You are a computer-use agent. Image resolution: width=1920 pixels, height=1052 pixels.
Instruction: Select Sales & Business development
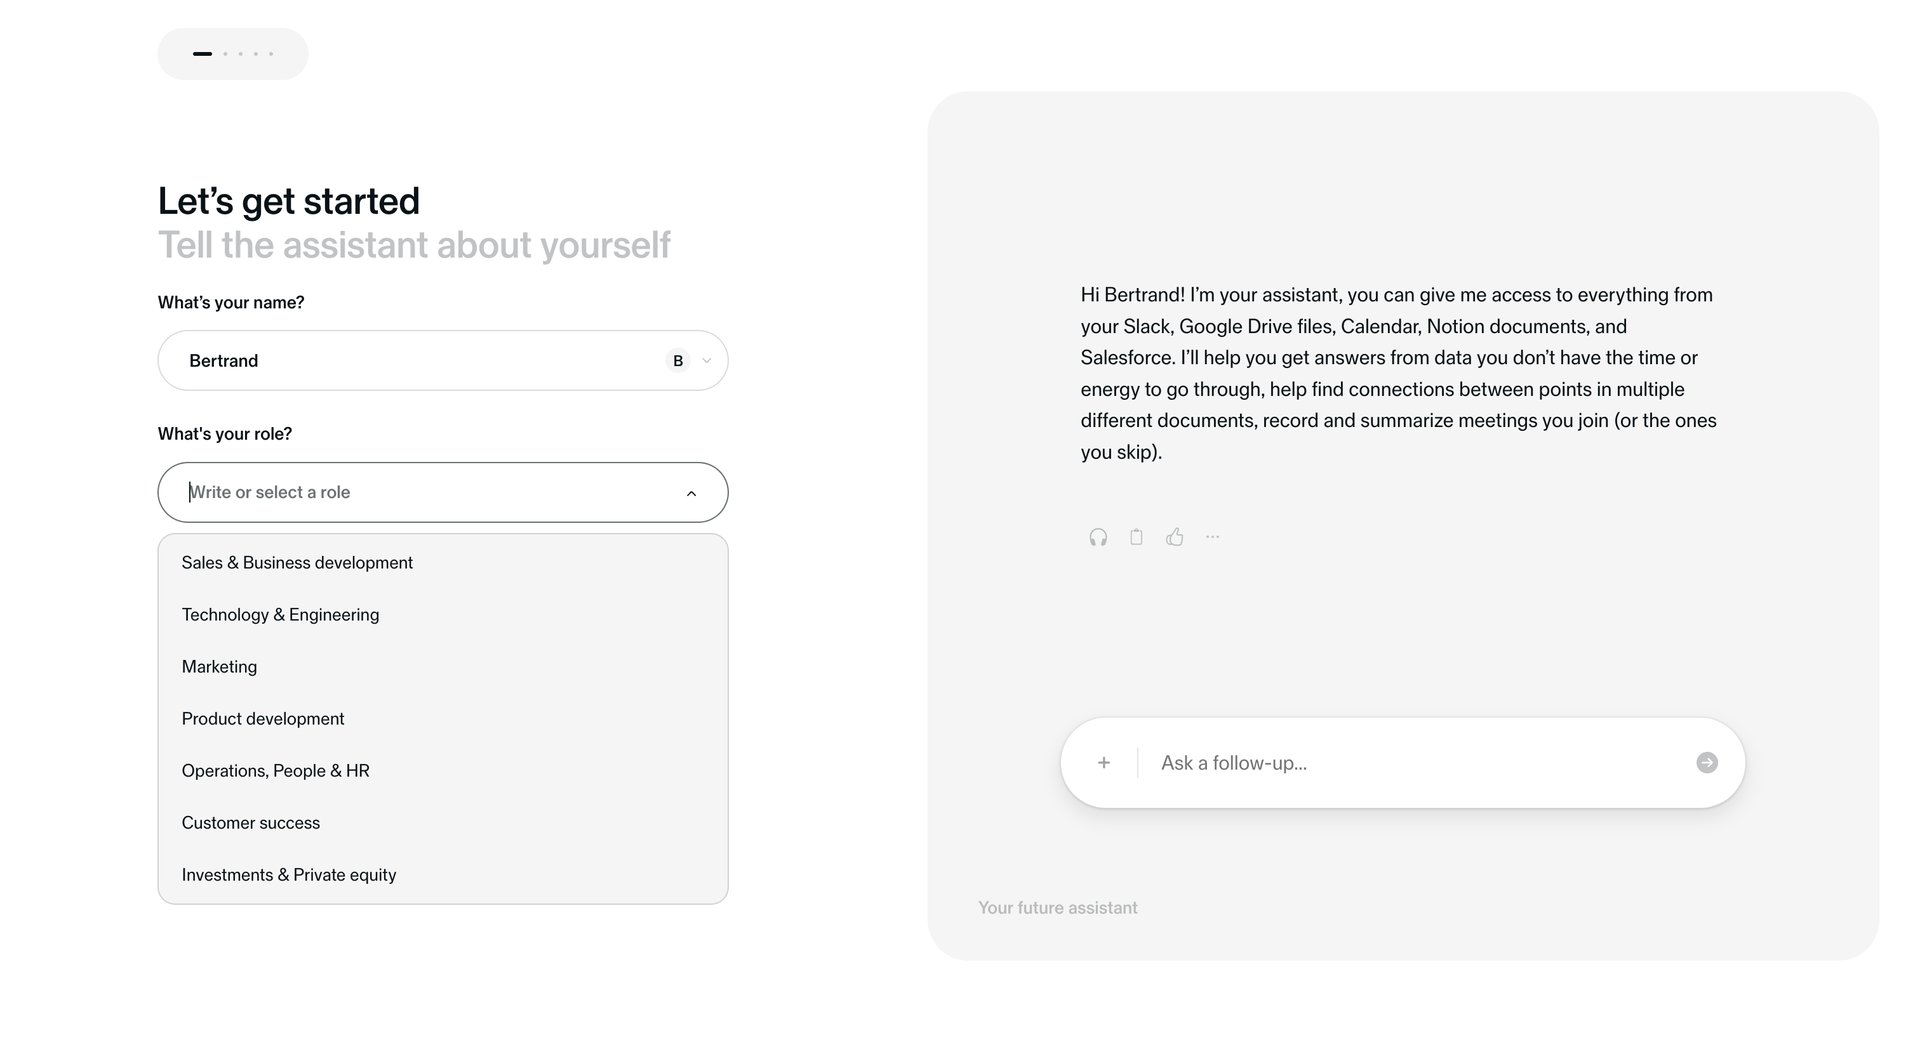coord(297,562)
